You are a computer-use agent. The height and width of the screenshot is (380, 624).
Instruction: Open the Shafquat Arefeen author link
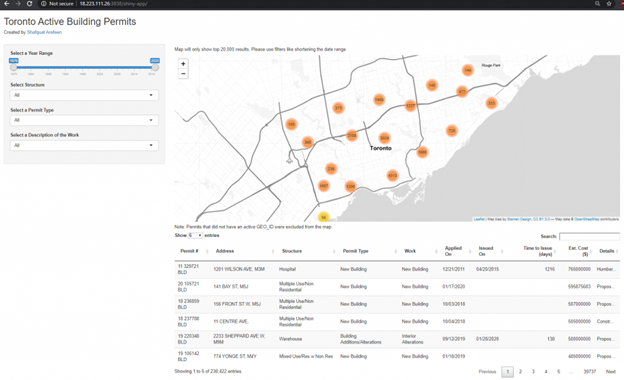[x=44, y=32]
